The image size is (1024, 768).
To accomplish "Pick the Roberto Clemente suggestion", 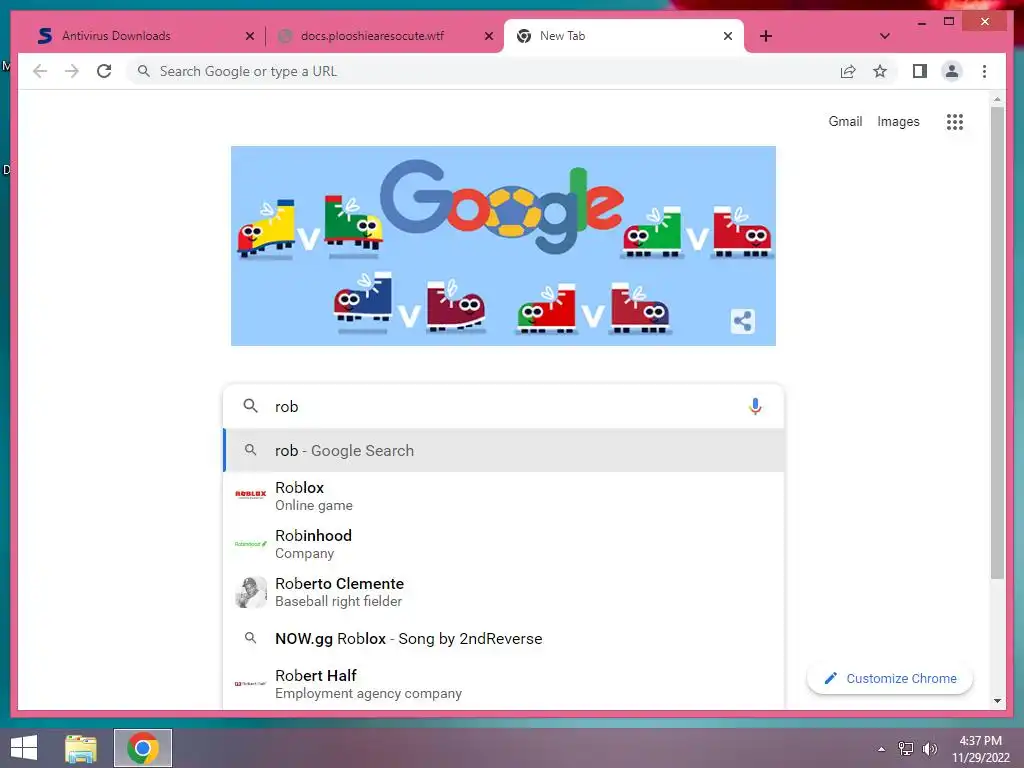I will coord(504,592).
